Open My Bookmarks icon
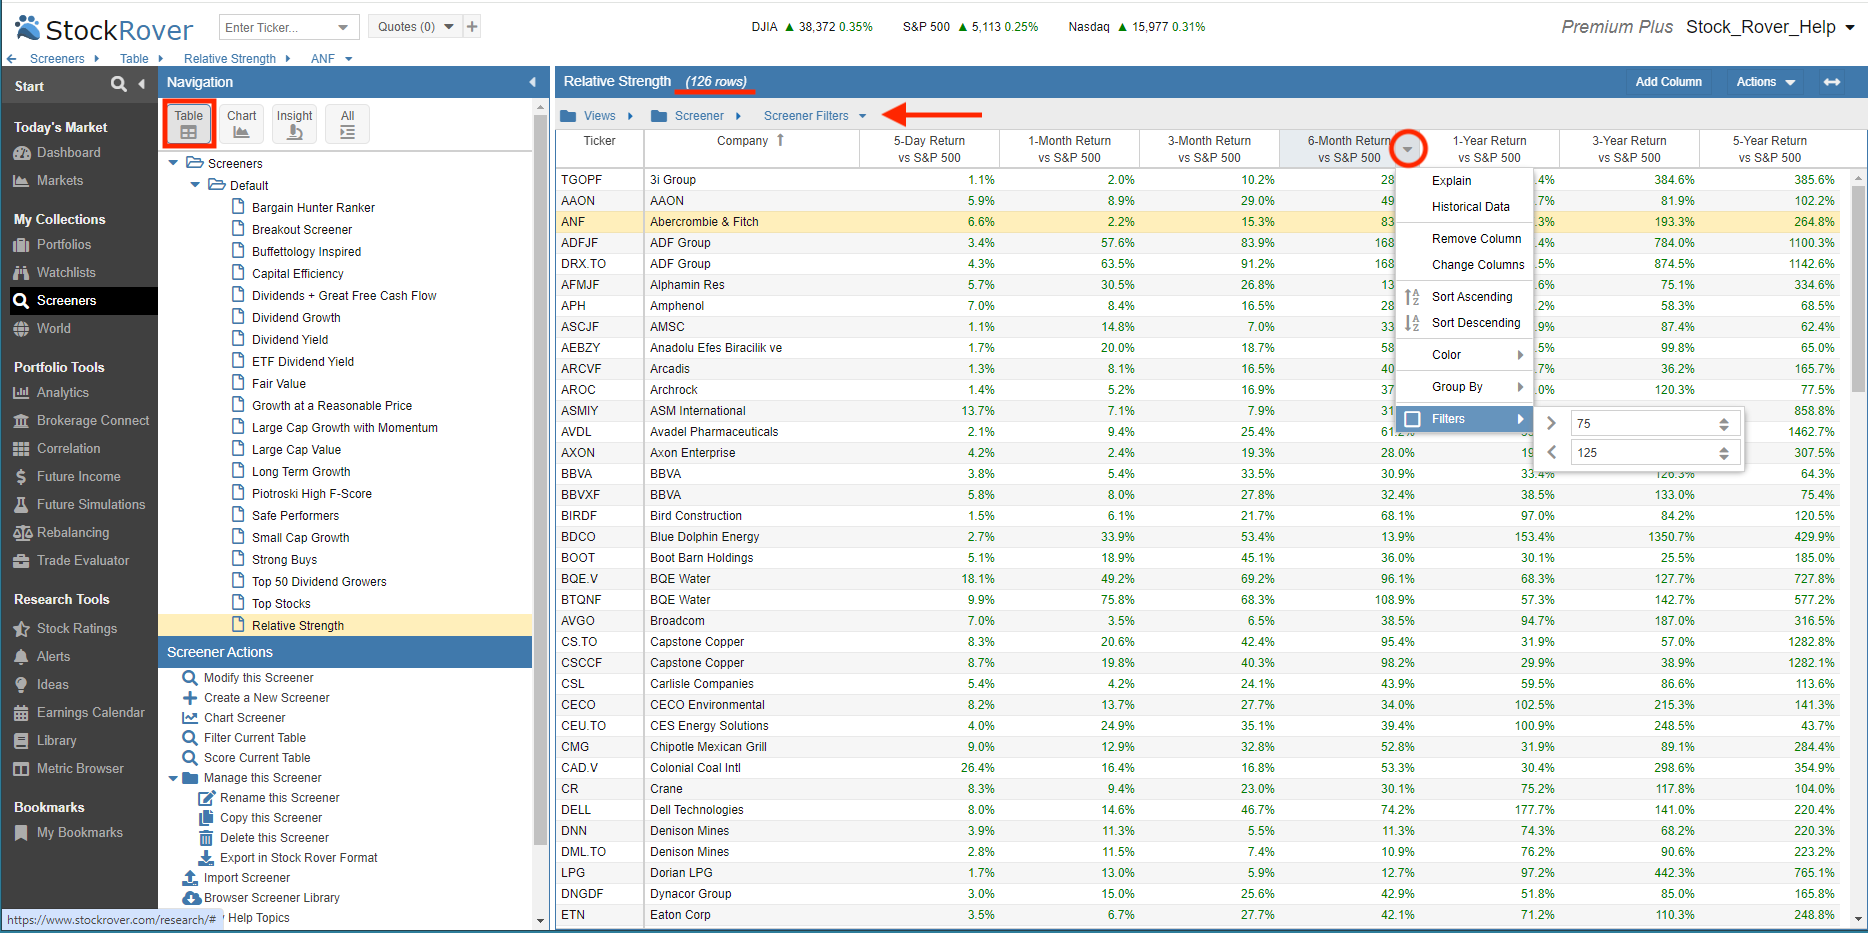The width and height of the screenshot is (1868, 933). tap(21, 833)
